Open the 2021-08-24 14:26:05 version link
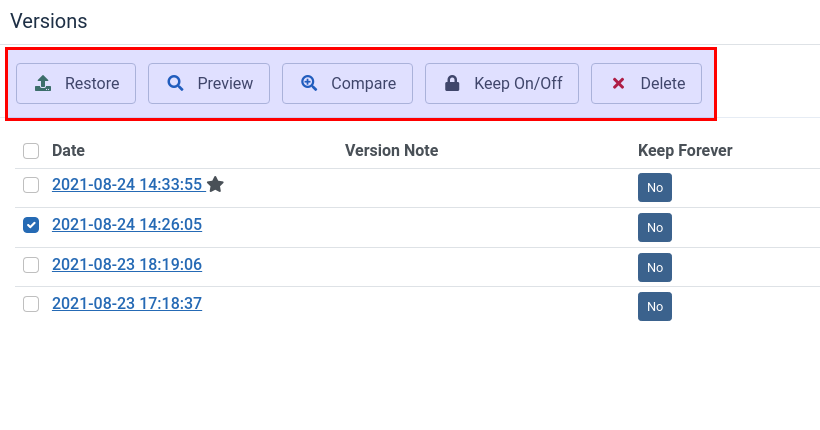The width and height of the screenshot is (820, 430). coord(127,225)
